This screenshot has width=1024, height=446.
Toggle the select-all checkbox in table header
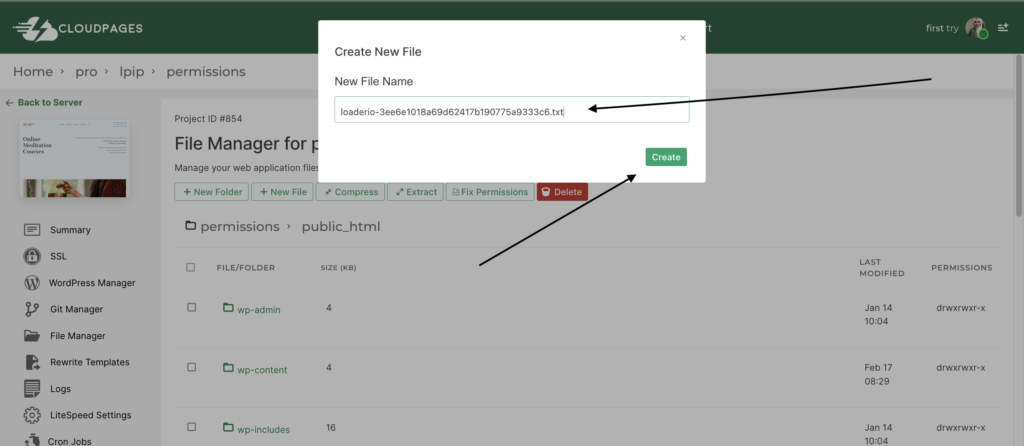pyautogui.click(x=191, y=267)
